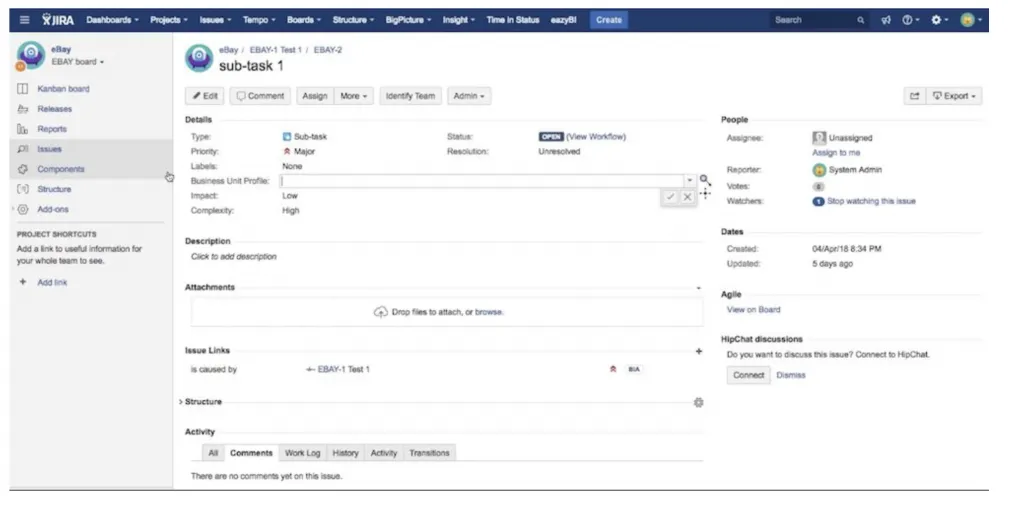Click the View on Board link
Image resolution: width=1024 pixels, height=511 pixels.
[754, 310]
